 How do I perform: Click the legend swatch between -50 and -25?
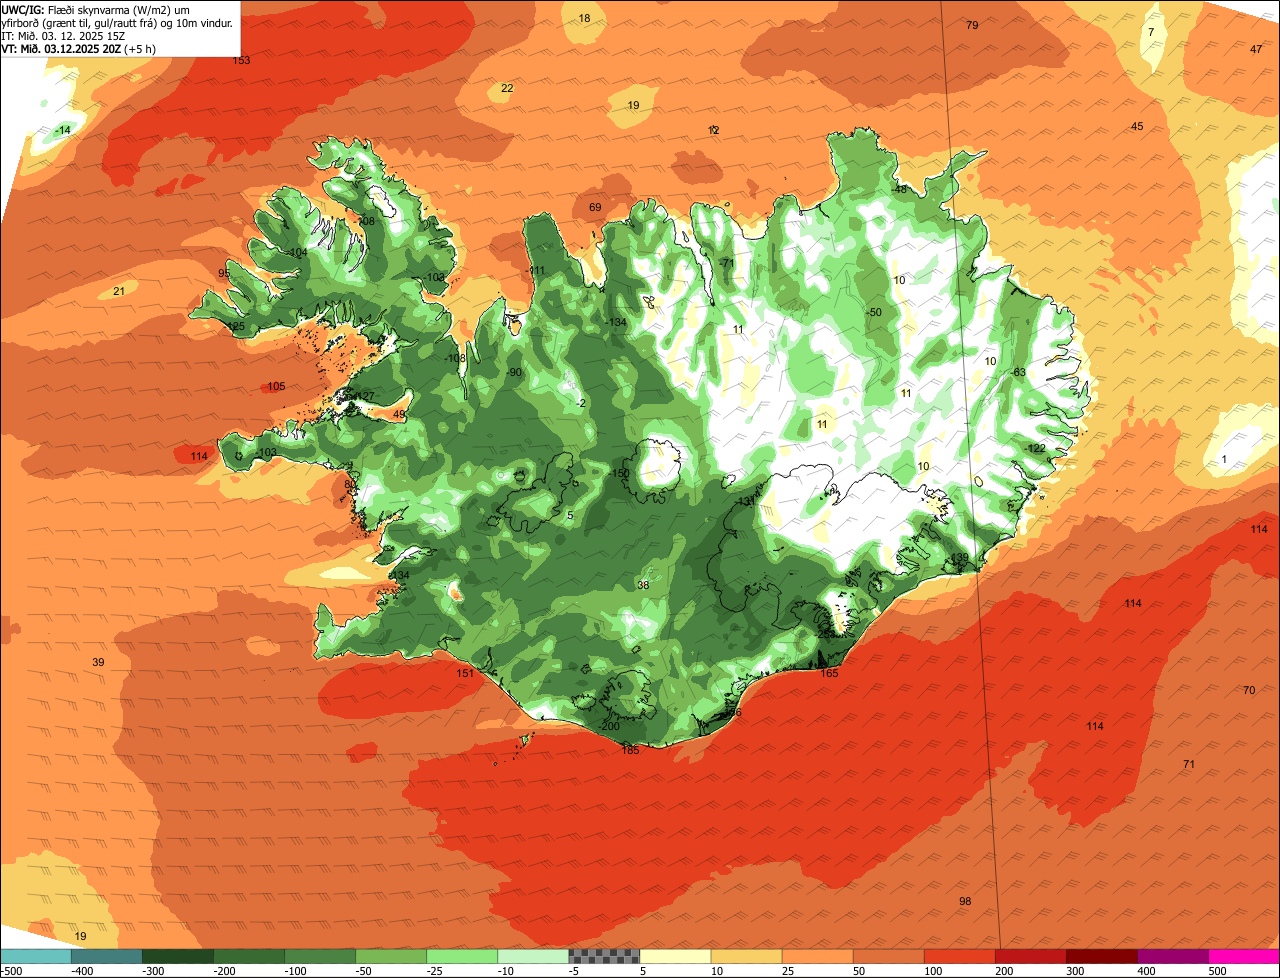pyautogui.click(x=391, y=956)
